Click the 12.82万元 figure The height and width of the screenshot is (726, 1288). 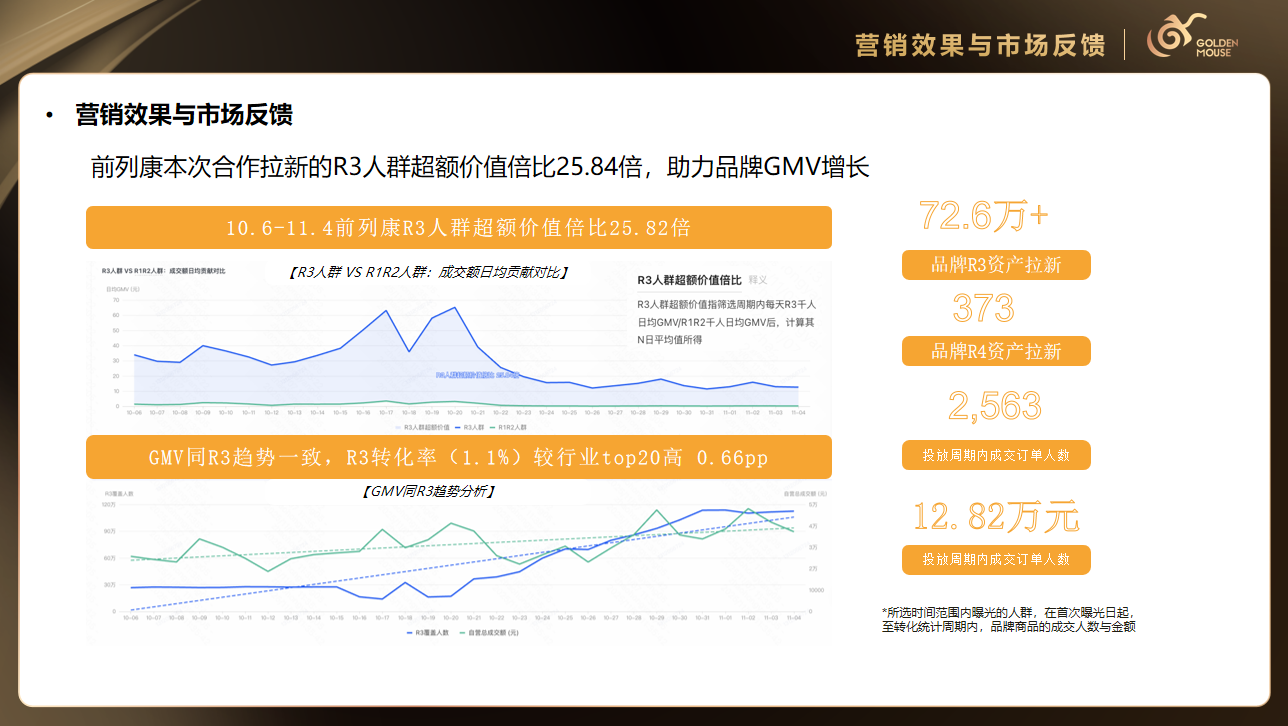996,517
